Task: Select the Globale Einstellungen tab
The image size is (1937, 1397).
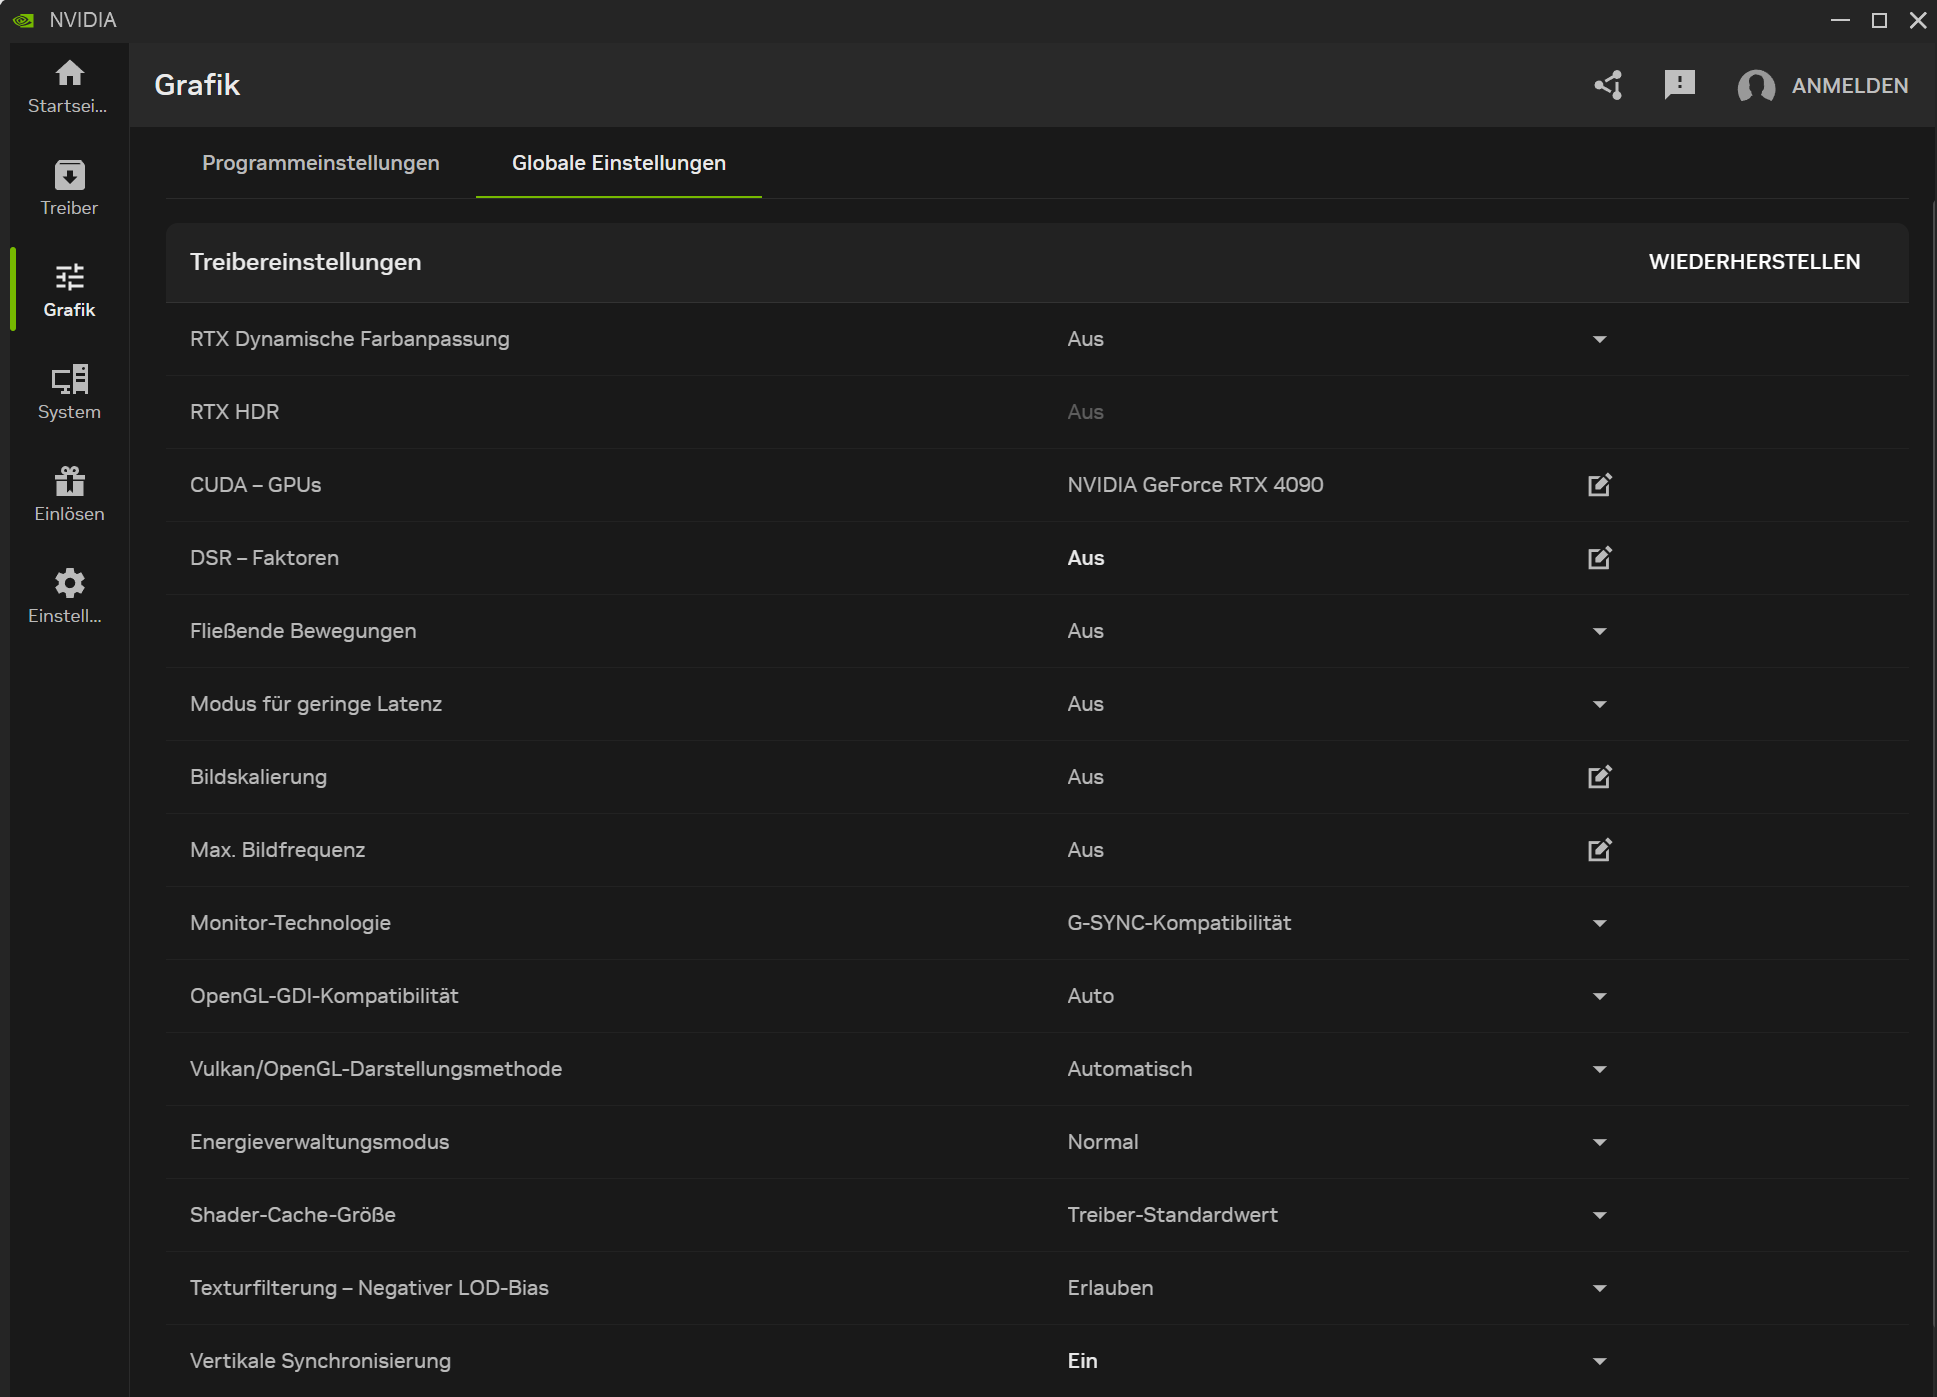Action: [618, 163]
